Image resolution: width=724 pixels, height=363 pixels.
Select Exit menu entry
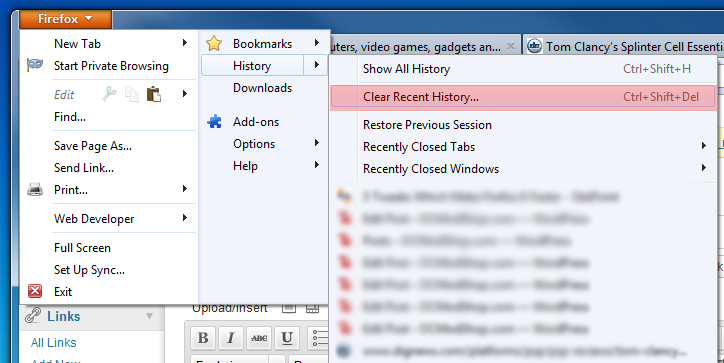tap(63, 292)
